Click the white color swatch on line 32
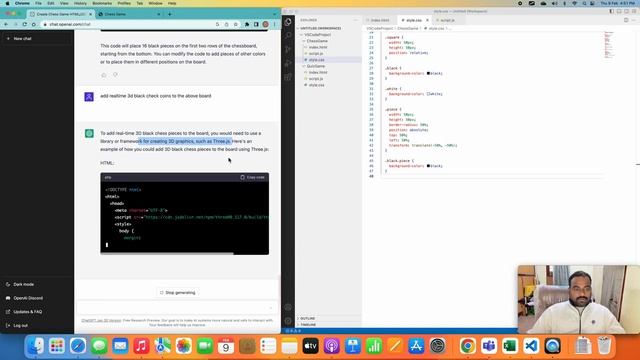640x360 pixels. pyautogui.click(x=428, y=94)
